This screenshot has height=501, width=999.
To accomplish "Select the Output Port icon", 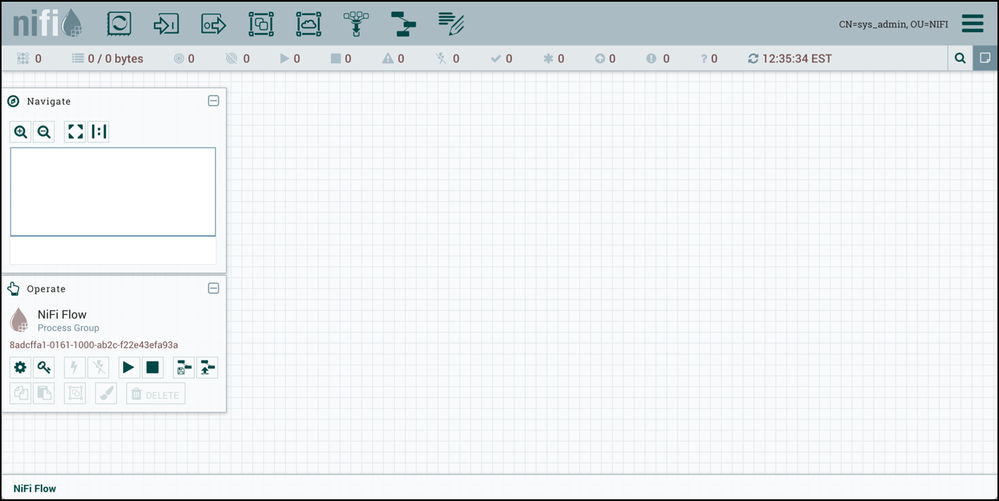I will tap(213, 24).
